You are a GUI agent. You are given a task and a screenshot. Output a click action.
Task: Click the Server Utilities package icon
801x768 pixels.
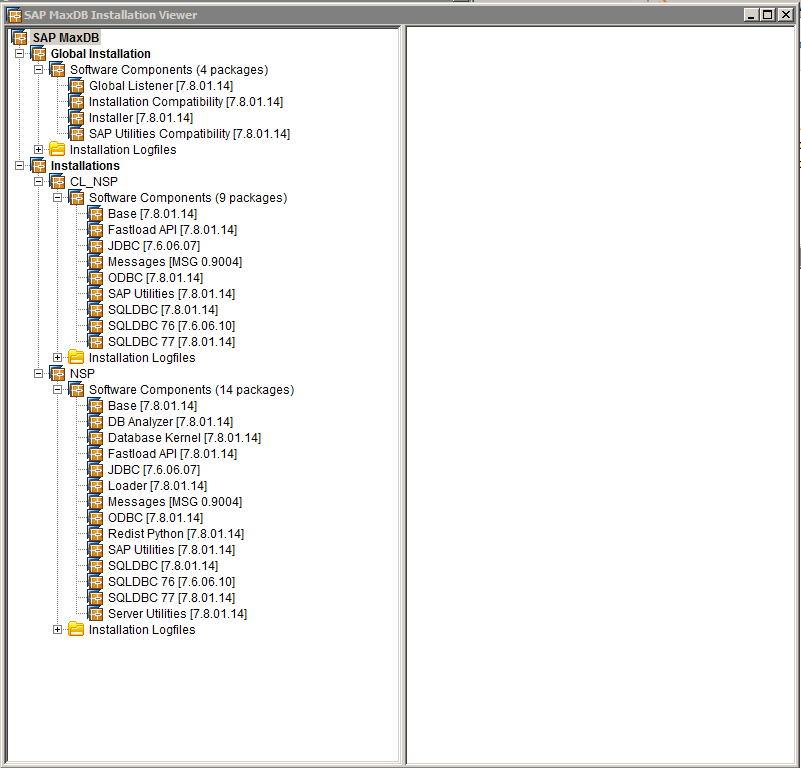(x=96, y=614)
